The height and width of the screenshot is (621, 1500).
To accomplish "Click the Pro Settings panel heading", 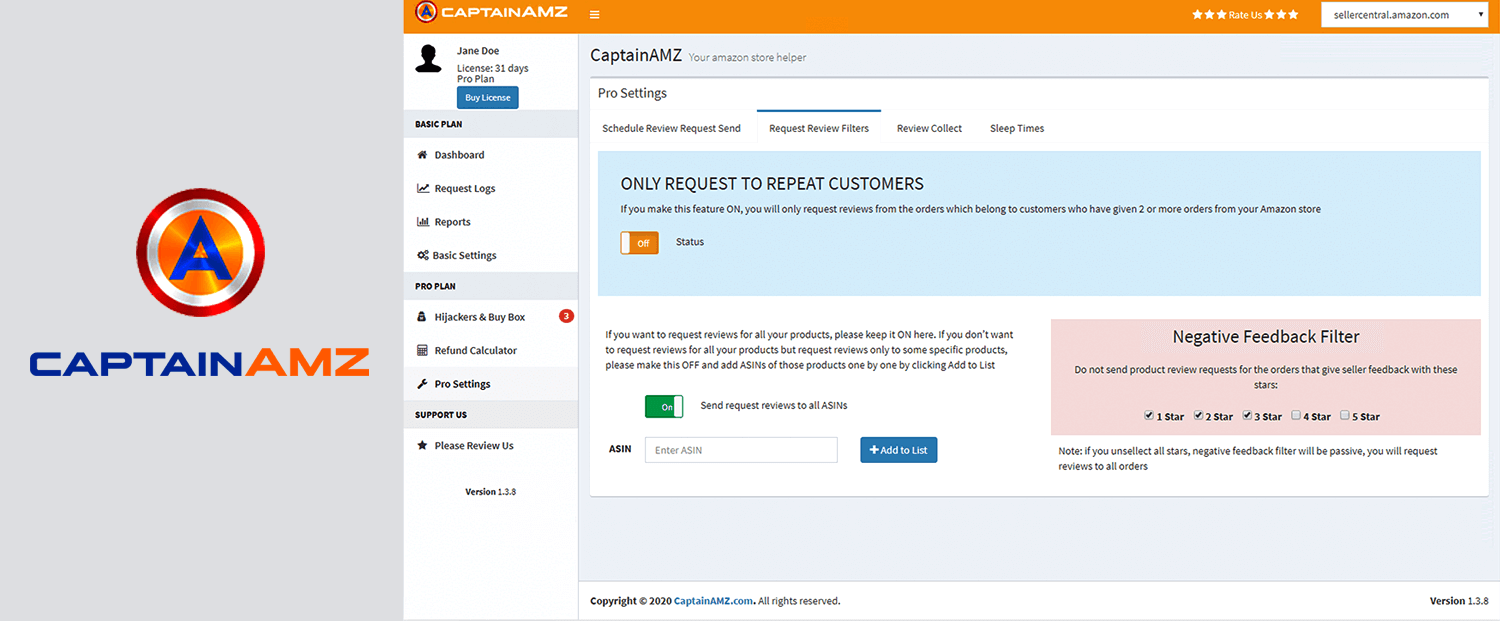I will (x=632, y=93).
